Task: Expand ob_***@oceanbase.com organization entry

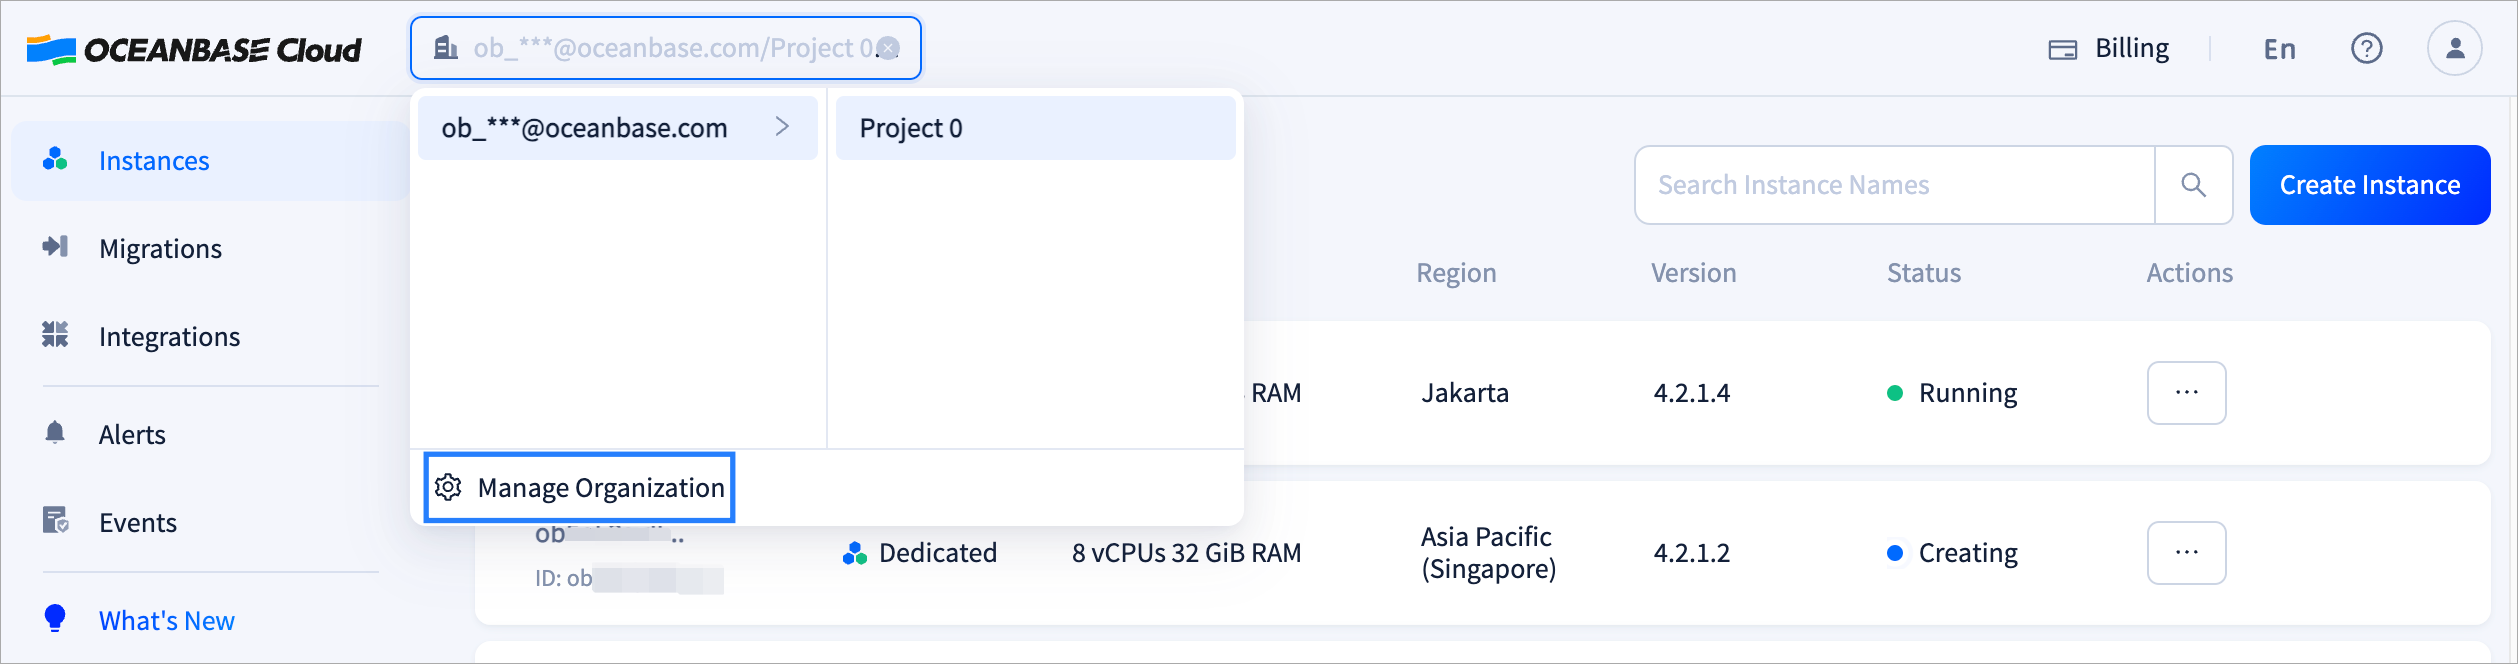Action: (617, 128)
